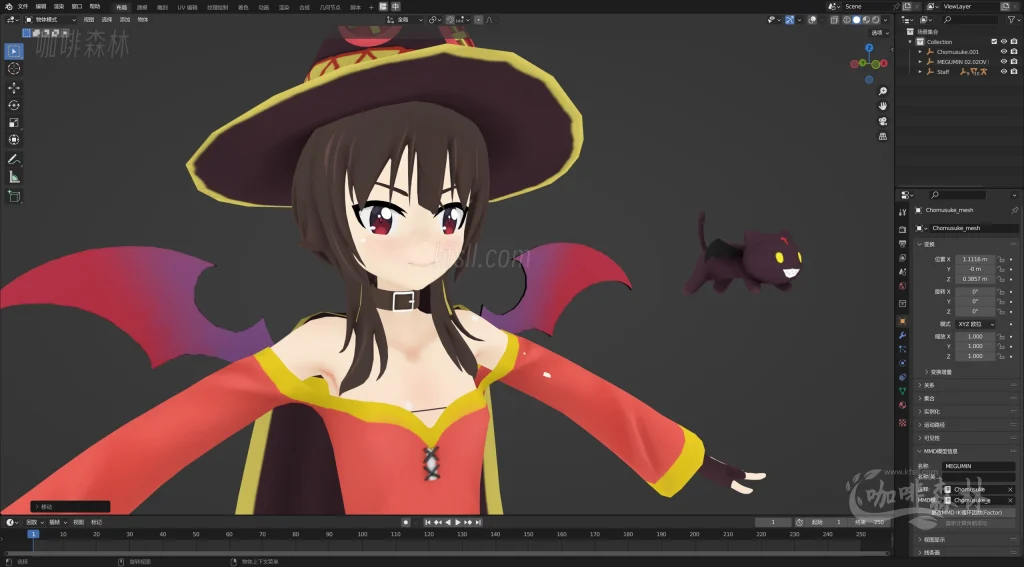Hide Chomusuke.001 in viewport
Screen dimensions: 1024x567
(x=1004, y=52)
